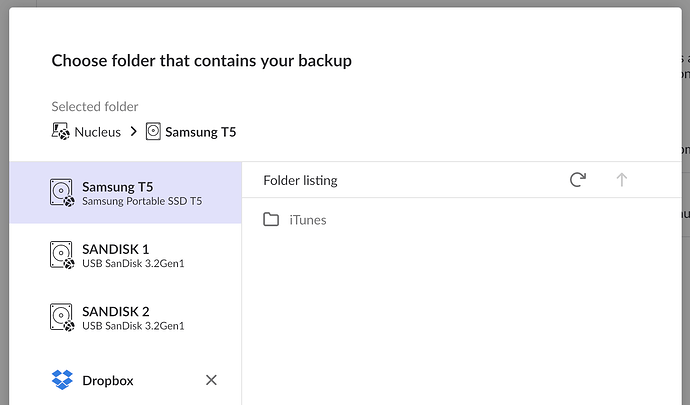Click 'USB SanDisk 3.2Gen1' under SANDISK 1
The height and width of the screenshot is (405, 690).
pos(133,264)
